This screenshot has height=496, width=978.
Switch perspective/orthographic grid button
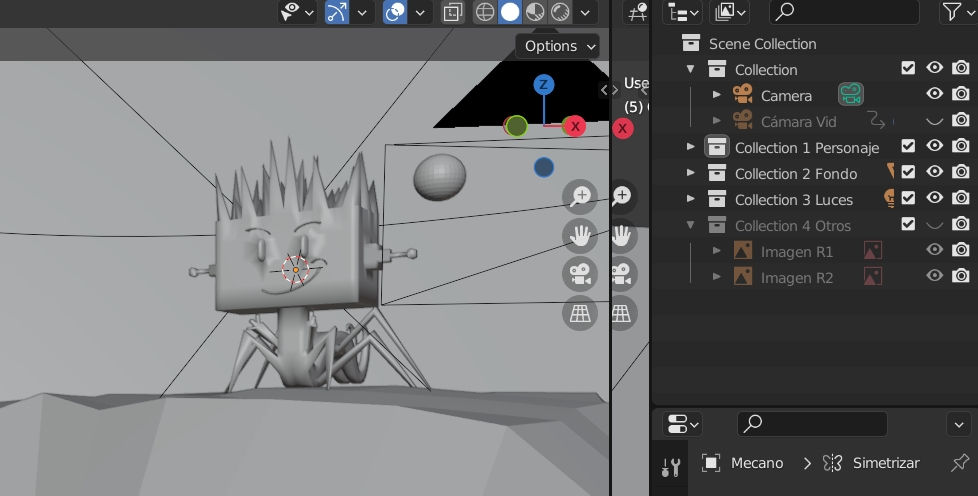579,313
